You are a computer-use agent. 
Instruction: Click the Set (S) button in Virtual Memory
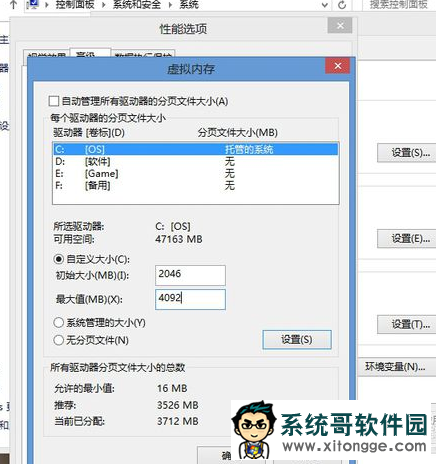pyautogui.click(x=297, y=340)
